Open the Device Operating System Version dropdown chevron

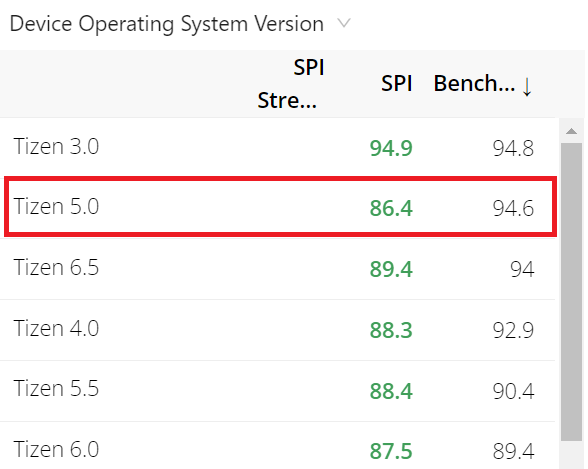[344, 23]
